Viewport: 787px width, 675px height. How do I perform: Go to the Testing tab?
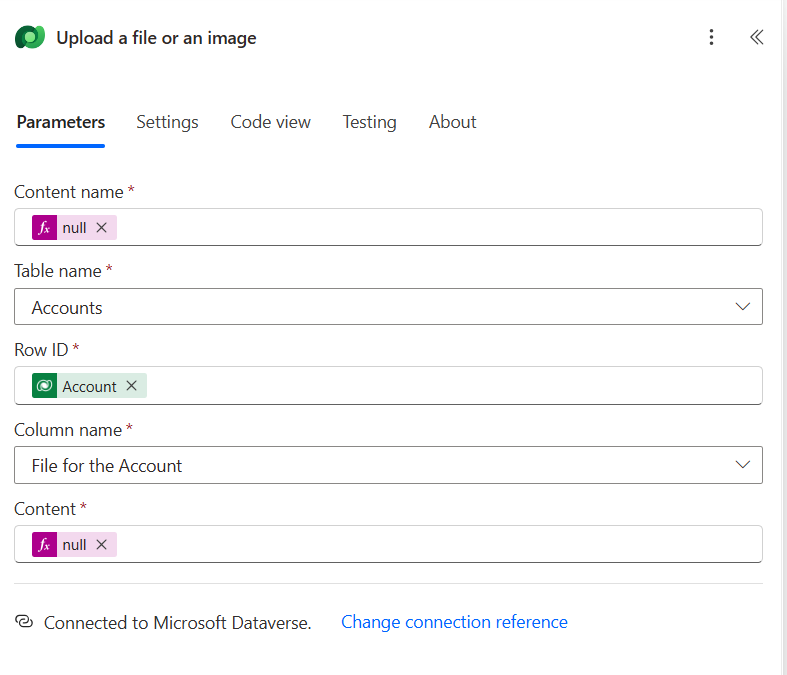[369, 122]
